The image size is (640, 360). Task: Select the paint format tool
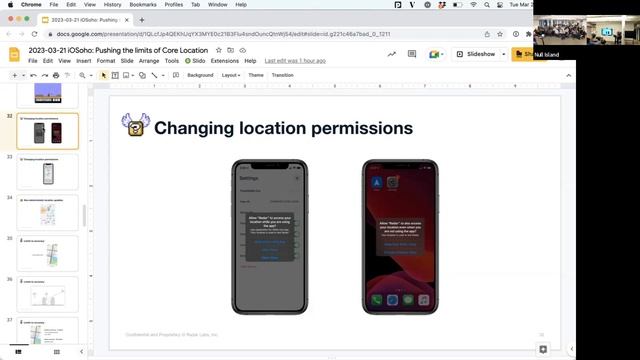point(67,75)
